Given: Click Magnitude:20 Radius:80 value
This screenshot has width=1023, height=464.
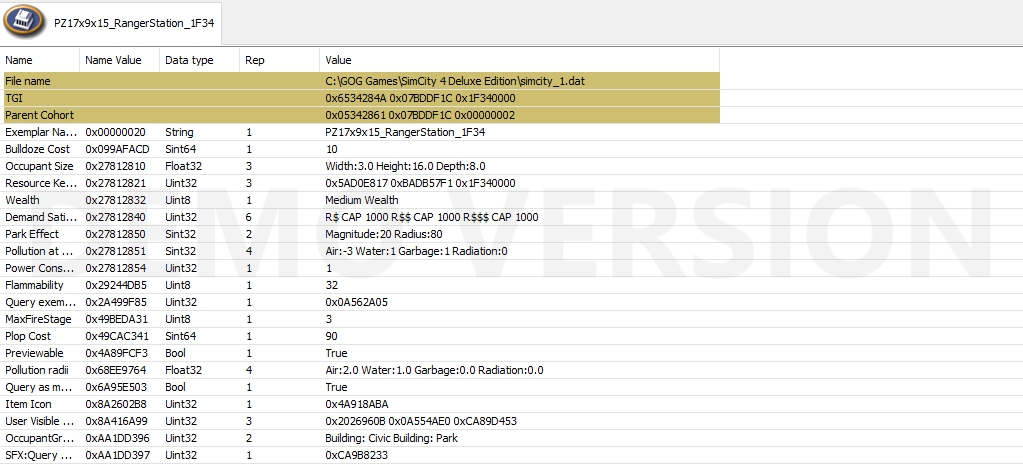Looking at the screenshot, I should (x=384, y=234).
